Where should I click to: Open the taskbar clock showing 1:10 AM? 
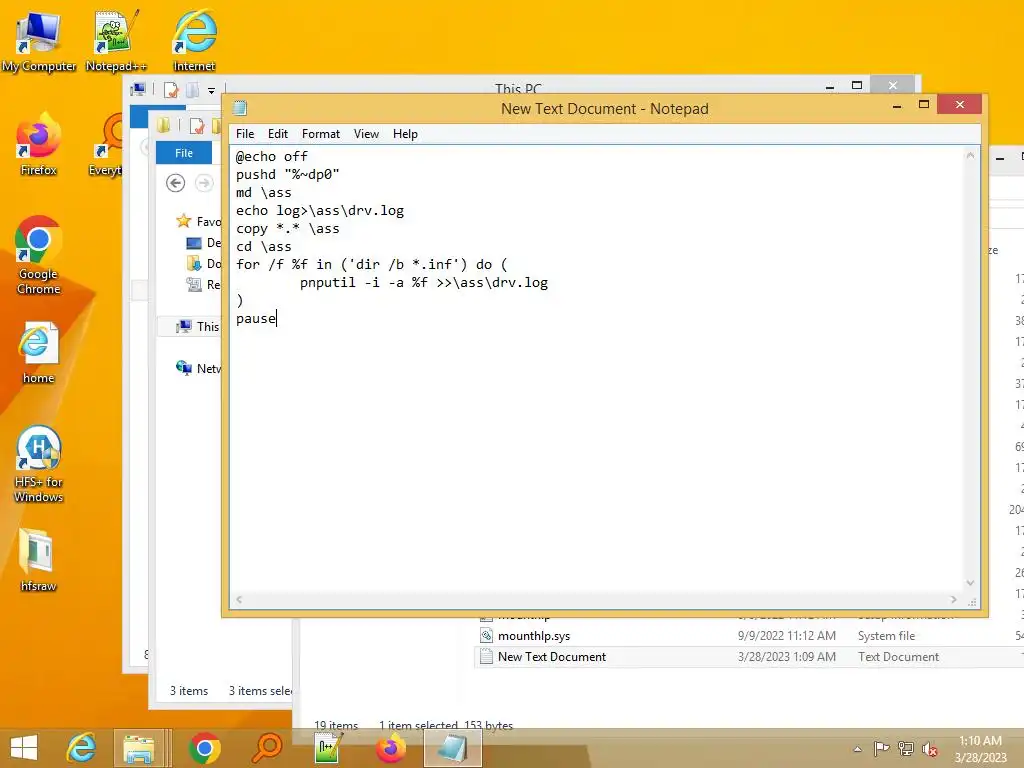point(980,749)
